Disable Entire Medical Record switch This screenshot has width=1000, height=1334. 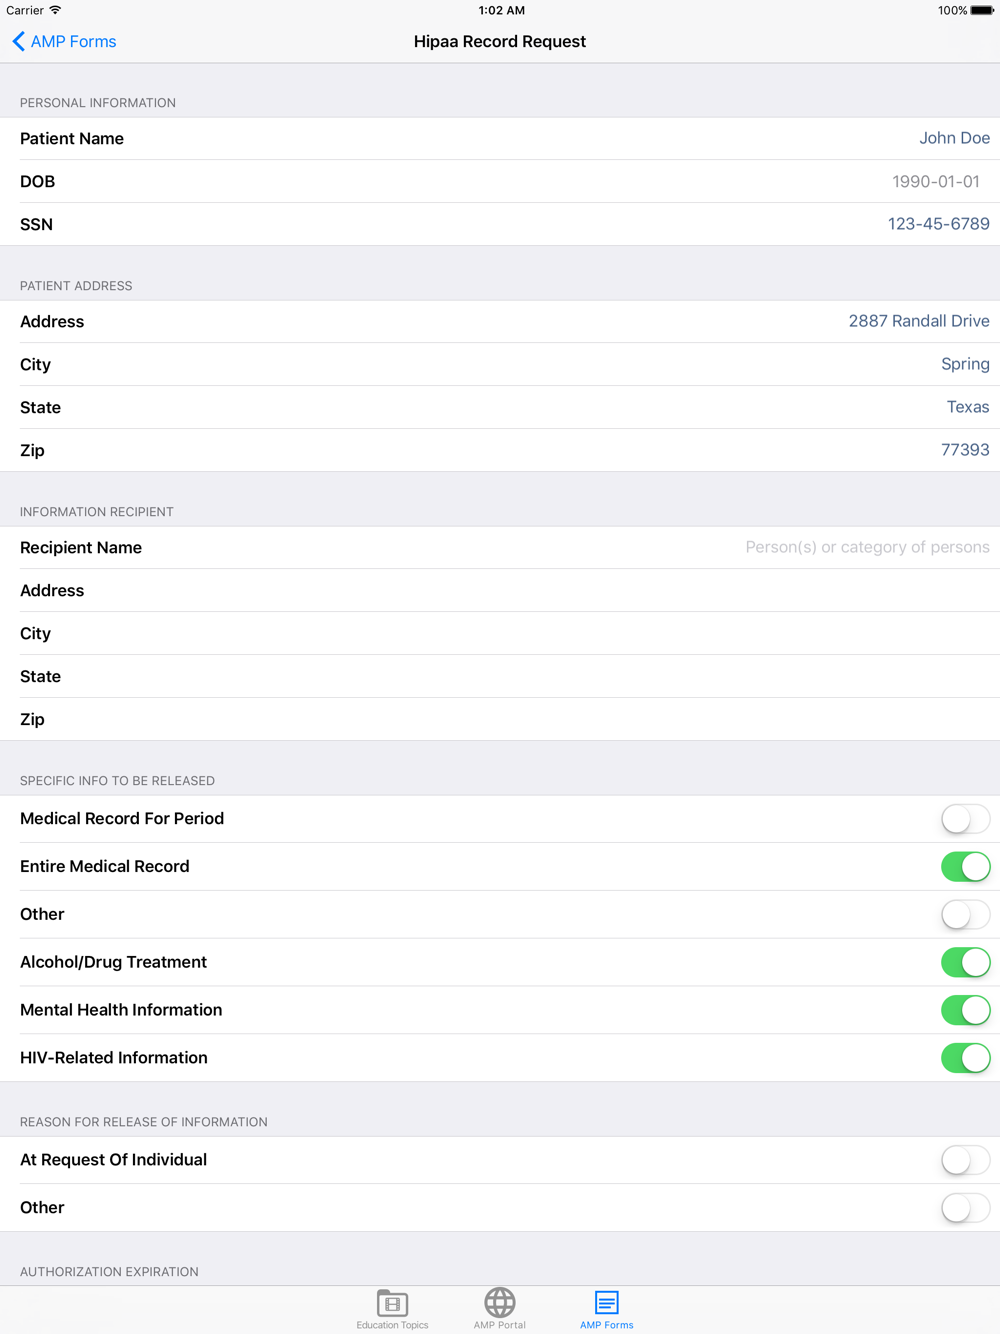965,867
